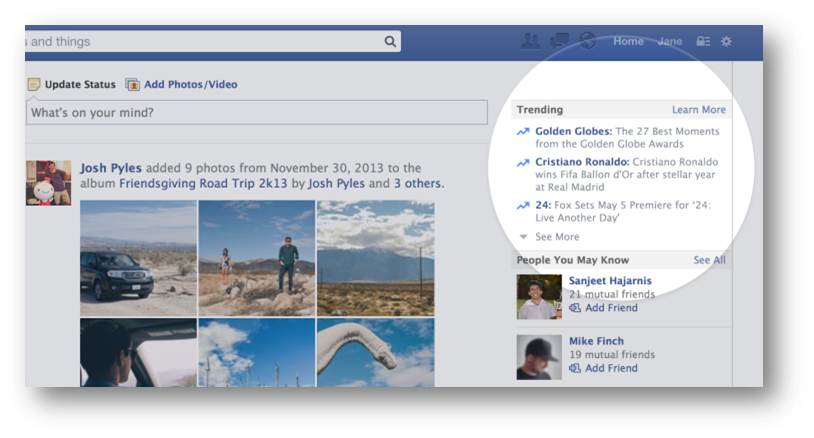Viewport: 814px width, 438px height.
Task: Open the mountain and clouds photo
Action: [375, 258]
